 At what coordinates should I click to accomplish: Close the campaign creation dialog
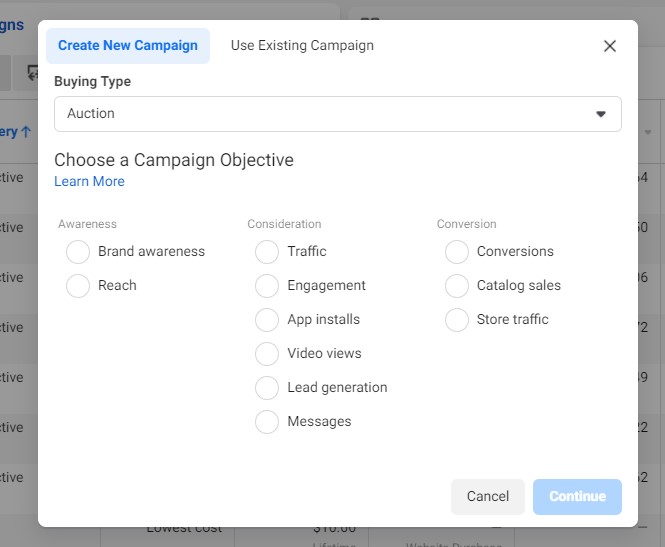[609, 46]
